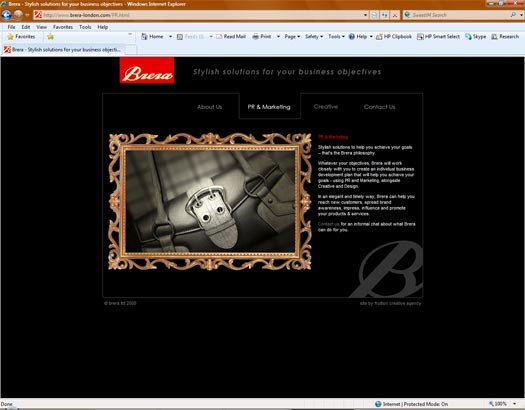This screenshot has height=410, width=525.
Task: Open the zoom level dropdown in the status bar
Action: pyautogui.click(x=515, y=404)
